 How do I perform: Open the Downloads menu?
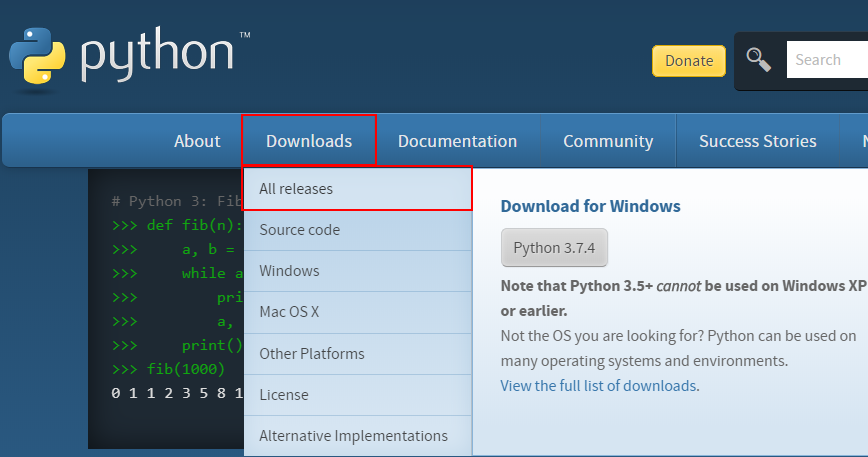(x=309, y=141)
